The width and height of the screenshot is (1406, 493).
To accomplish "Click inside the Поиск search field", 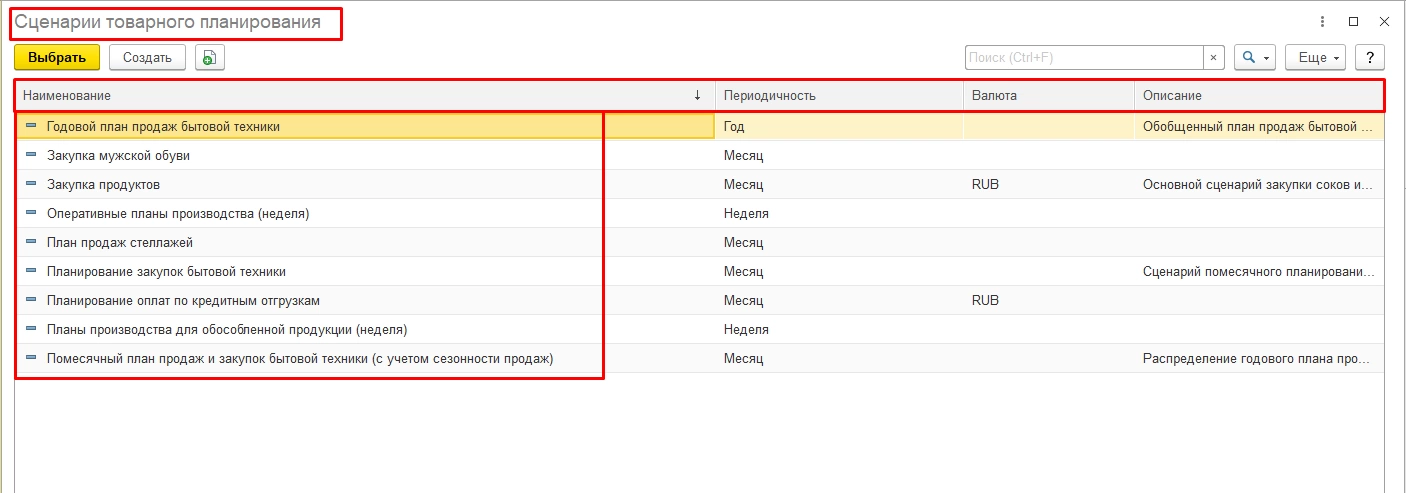I will 1083,58.
